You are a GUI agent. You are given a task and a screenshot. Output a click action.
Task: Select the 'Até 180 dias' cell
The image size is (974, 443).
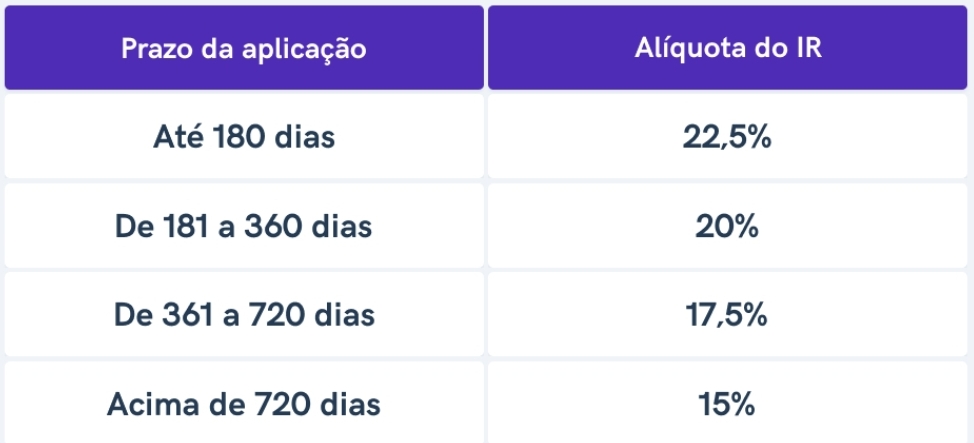pyautogui.click(x=244, y=137)
